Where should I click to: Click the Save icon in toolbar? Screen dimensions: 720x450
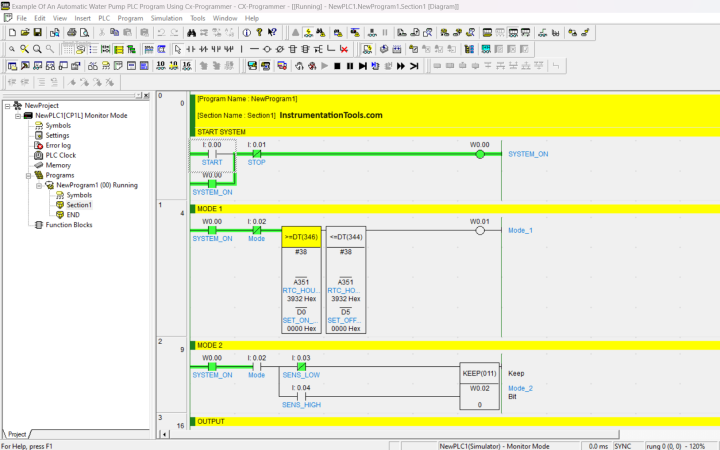(x=38, y=32)
